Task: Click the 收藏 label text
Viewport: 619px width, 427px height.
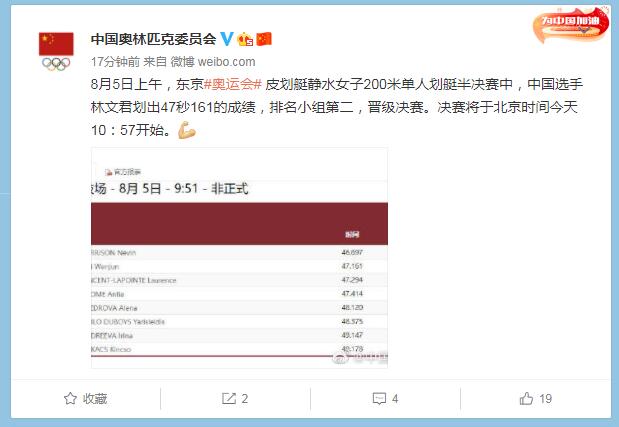Action: click(95, 399)
